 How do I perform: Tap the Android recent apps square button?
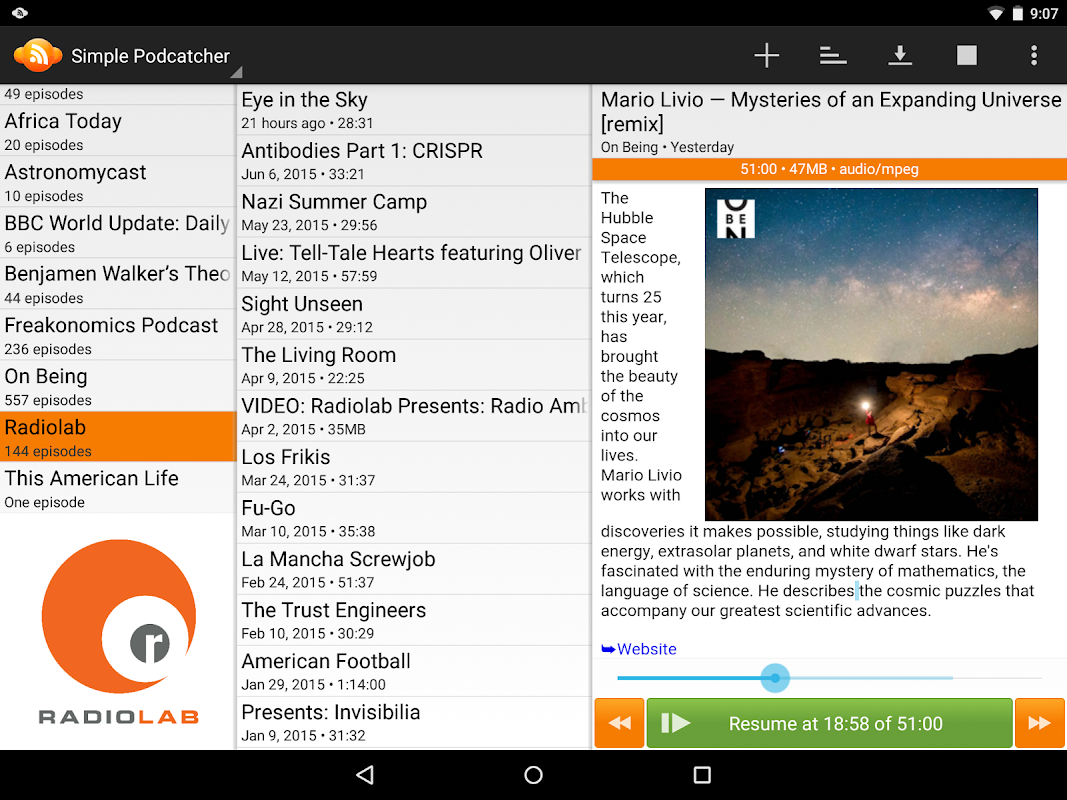pyautogui.click(x=702, y=775)
